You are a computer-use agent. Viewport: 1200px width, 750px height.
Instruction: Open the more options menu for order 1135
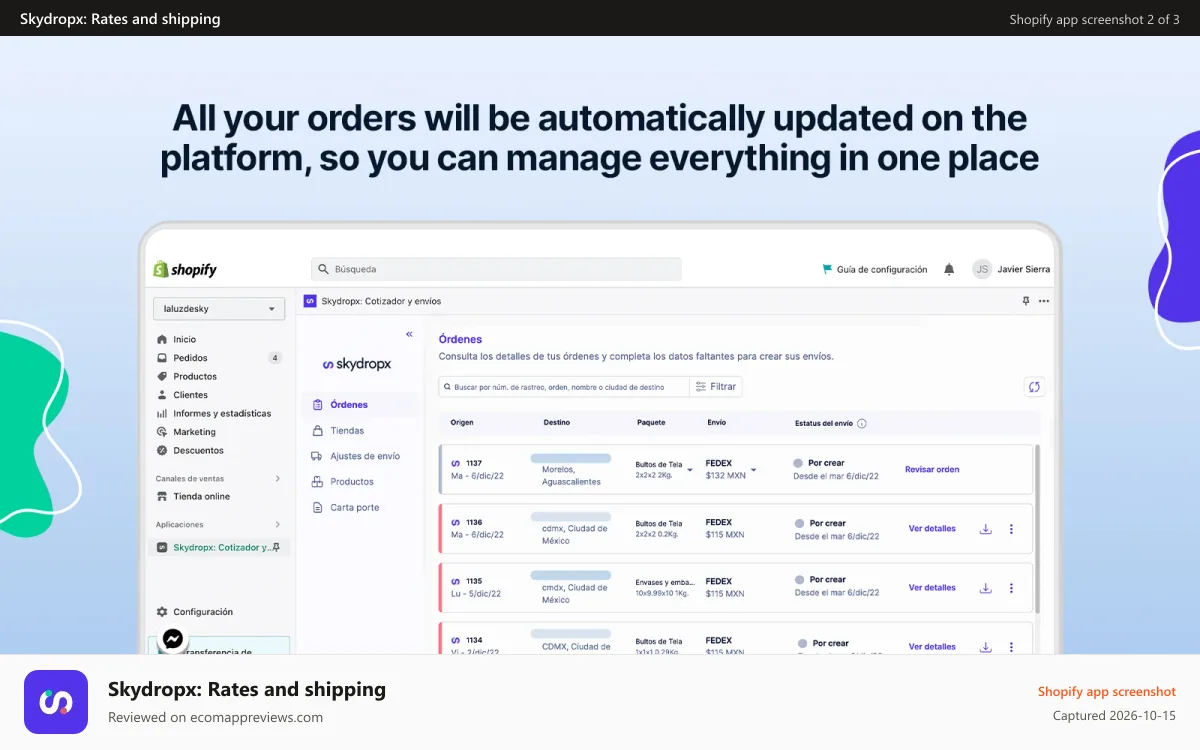point(1011,588)
